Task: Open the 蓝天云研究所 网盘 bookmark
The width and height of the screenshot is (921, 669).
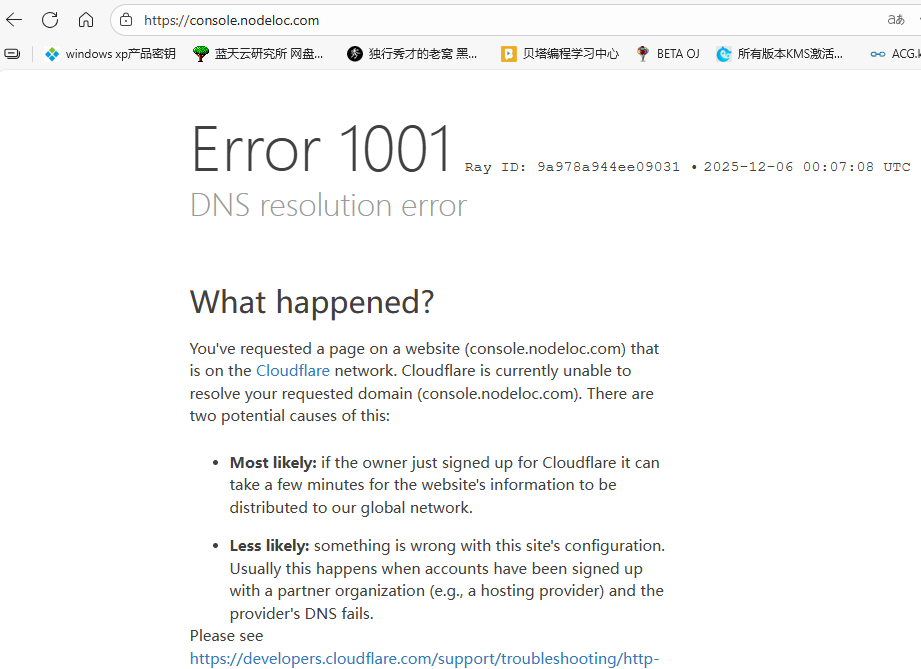Action: pos(258,54)
